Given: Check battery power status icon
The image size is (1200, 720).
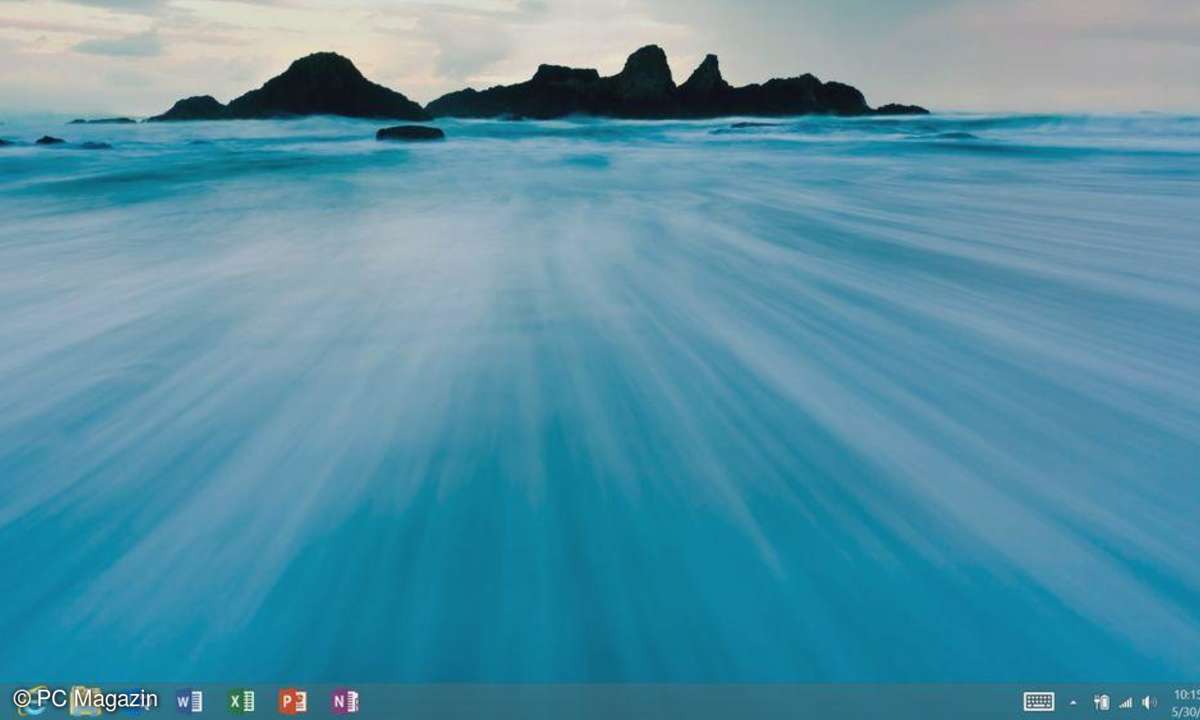Looking at the screenshot, I should (x=1101, y=702).
